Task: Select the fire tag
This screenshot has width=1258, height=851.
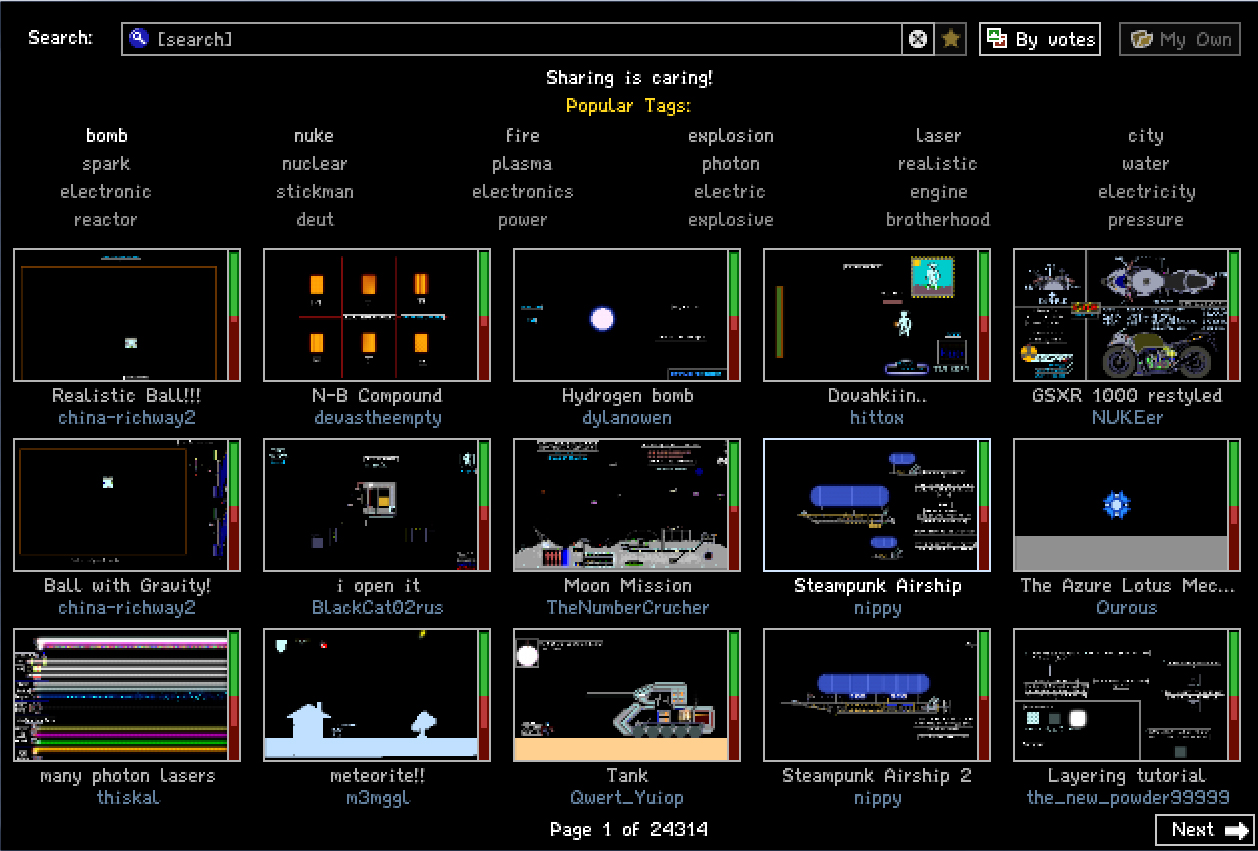Action: point(522,136)
